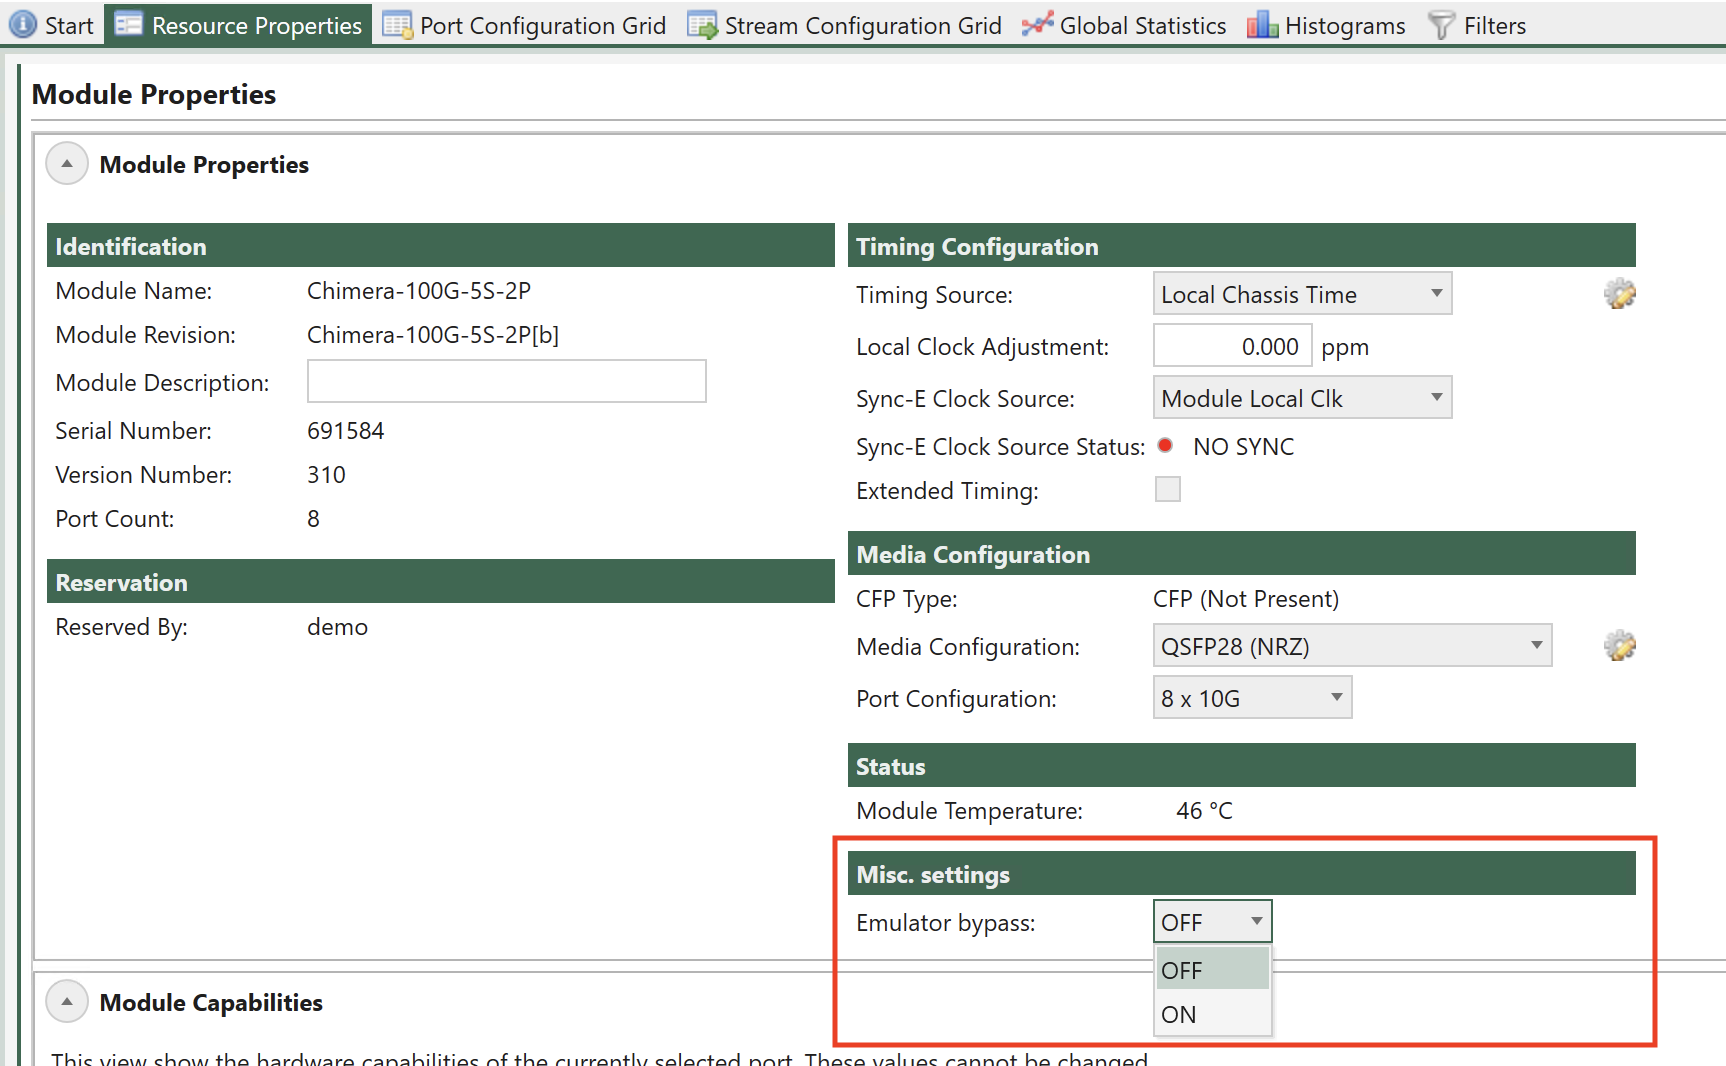This screenshot has width=1726, height=1066.
Task: Click the Histograms bar chart icon
Action: coord(1262,25)
